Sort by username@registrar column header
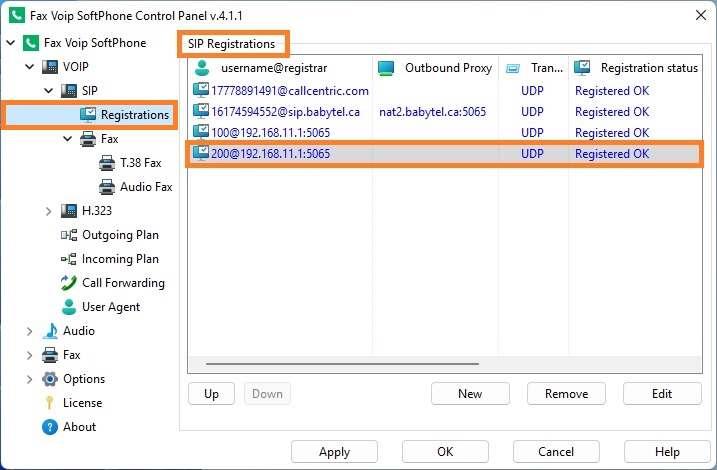 point(280,68)
